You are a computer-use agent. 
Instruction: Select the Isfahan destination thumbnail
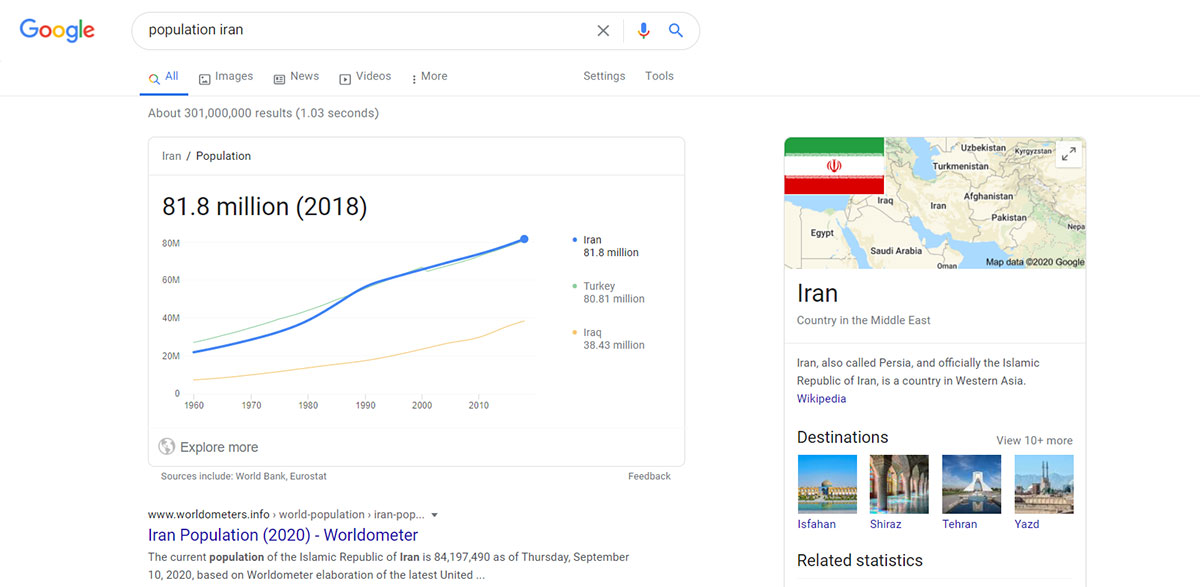pos(827,484)
